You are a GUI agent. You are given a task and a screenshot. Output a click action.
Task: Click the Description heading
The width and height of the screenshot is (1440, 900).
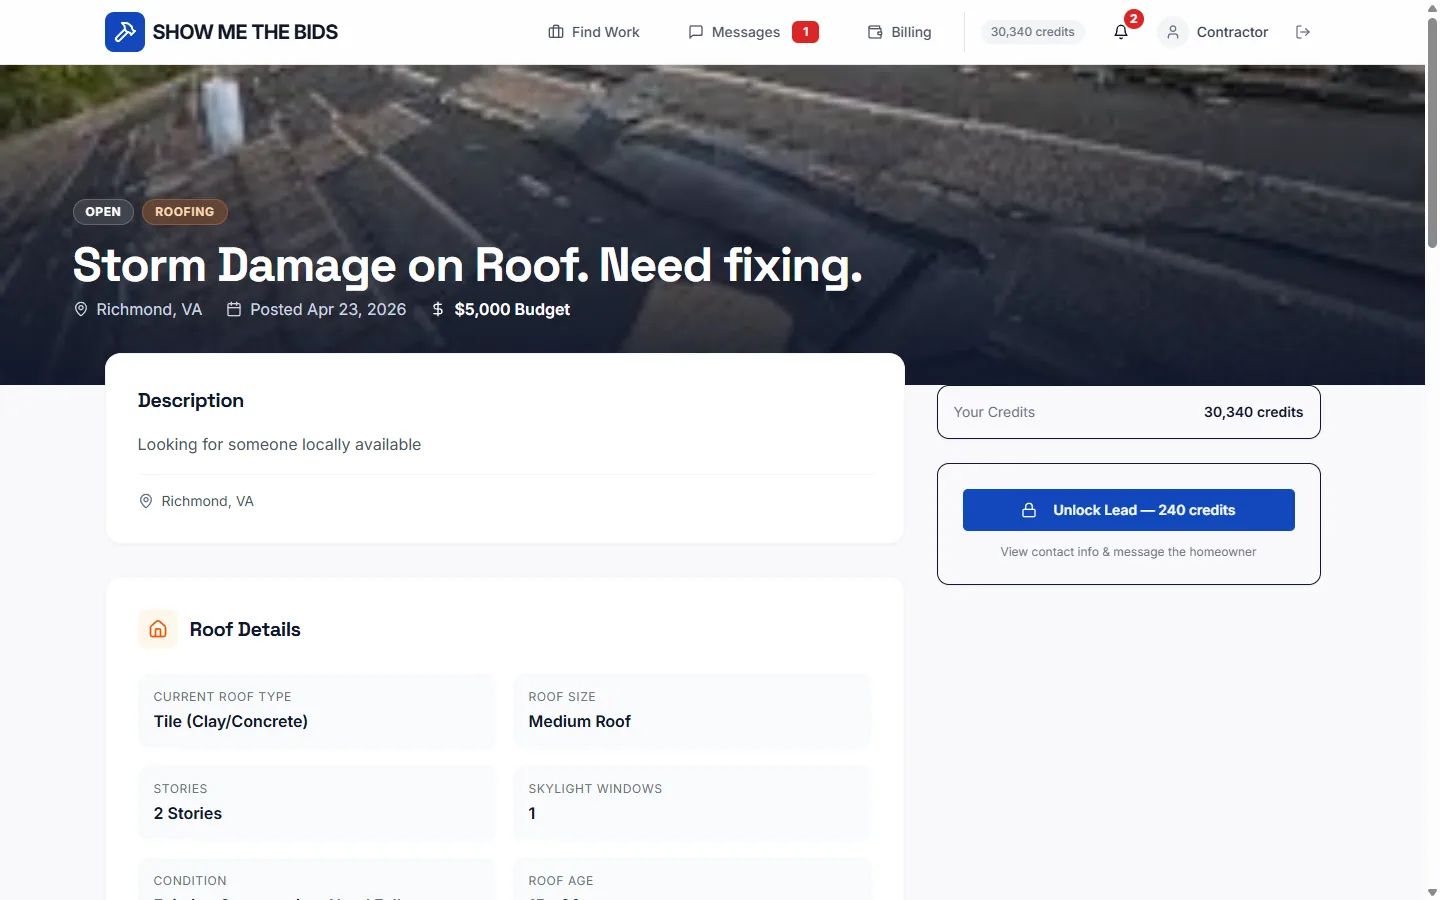(x=191, y=401)
